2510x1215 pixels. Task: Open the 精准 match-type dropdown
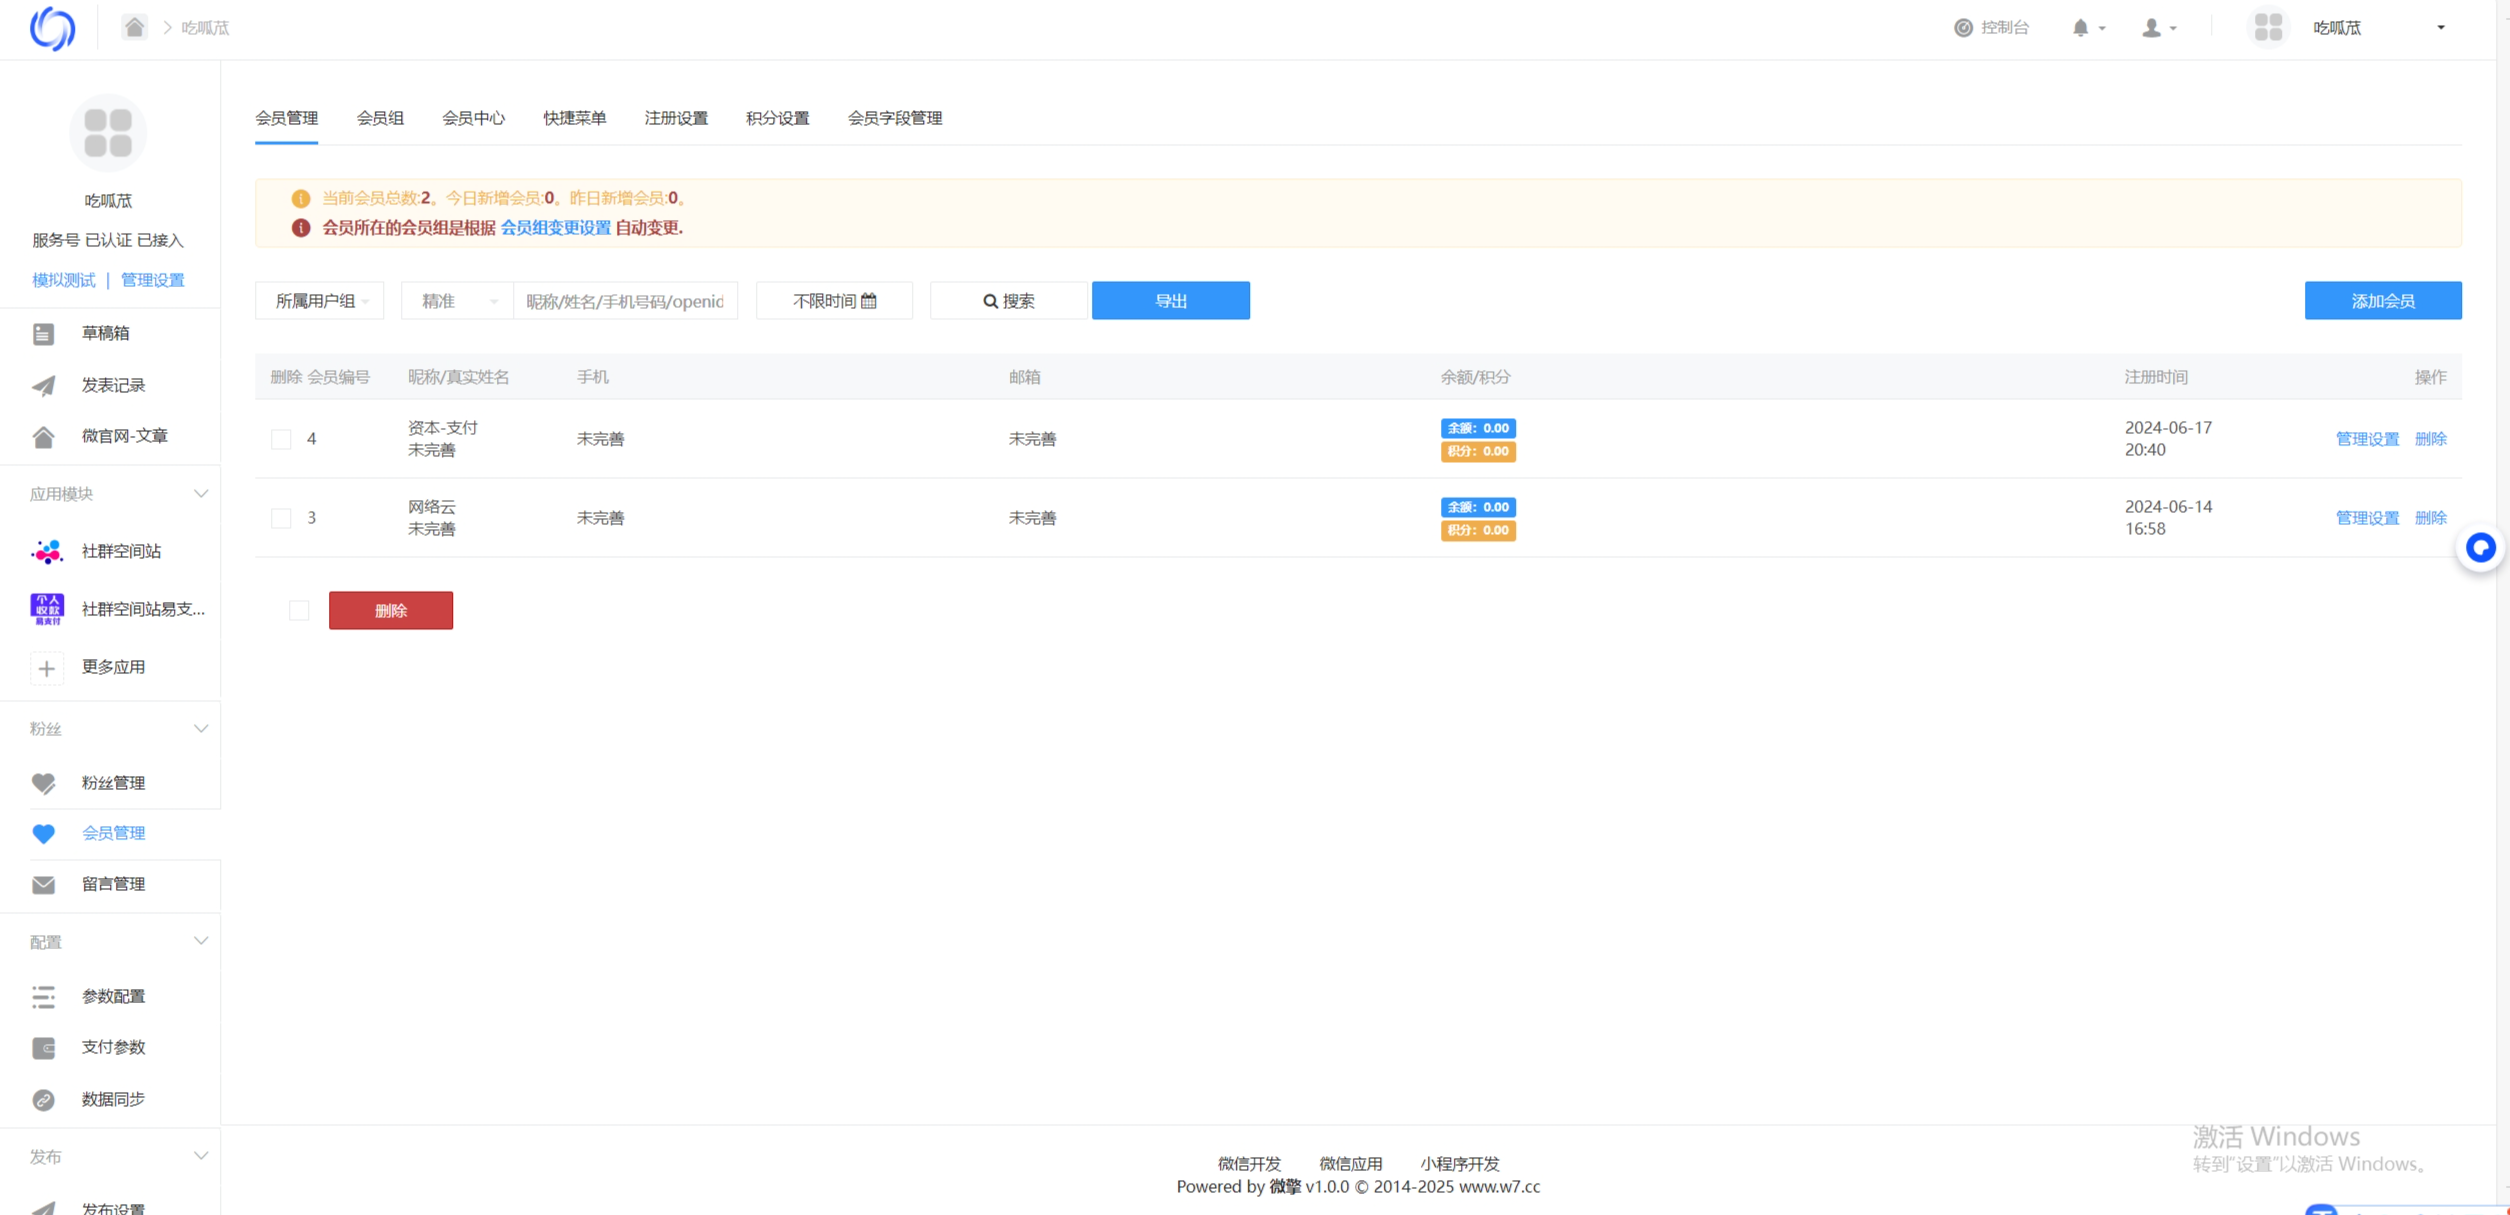pos(457,301)
